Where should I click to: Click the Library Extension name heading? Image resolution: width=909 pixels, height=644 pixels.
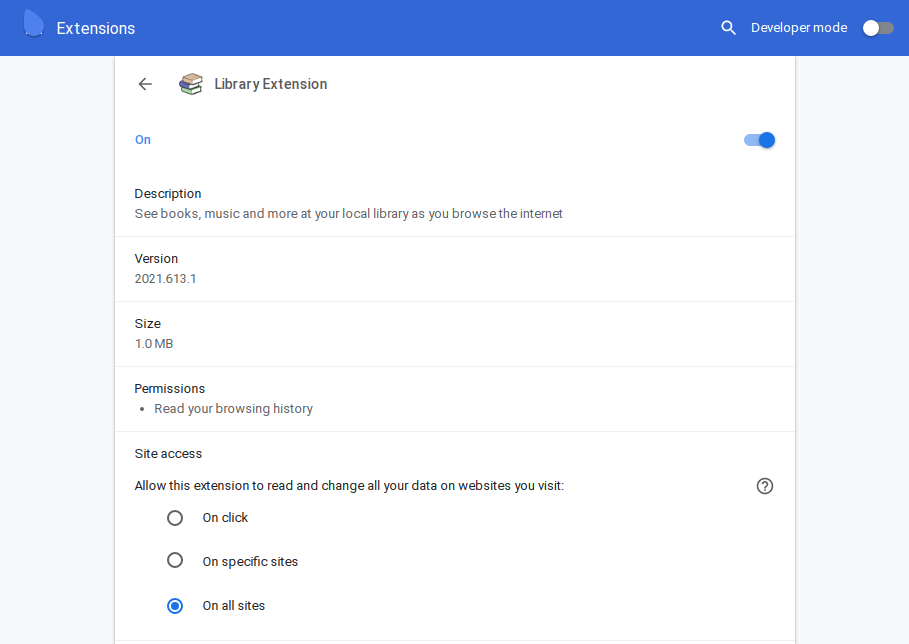(271, 84)
